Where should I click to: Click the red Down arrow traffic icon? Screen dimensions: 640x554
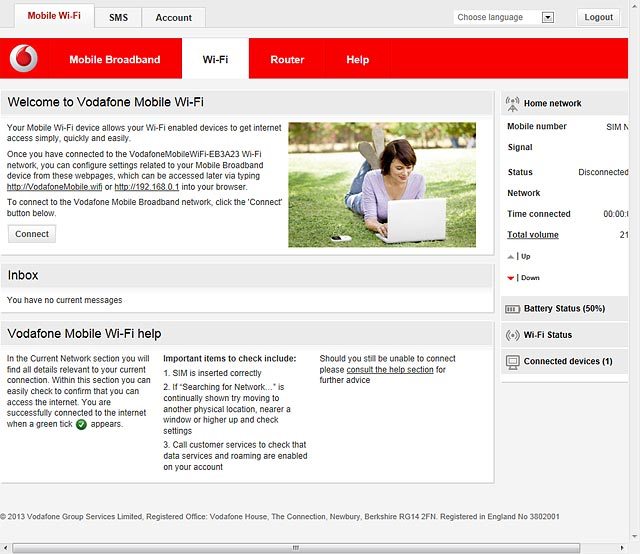click(x=510, y=278)
